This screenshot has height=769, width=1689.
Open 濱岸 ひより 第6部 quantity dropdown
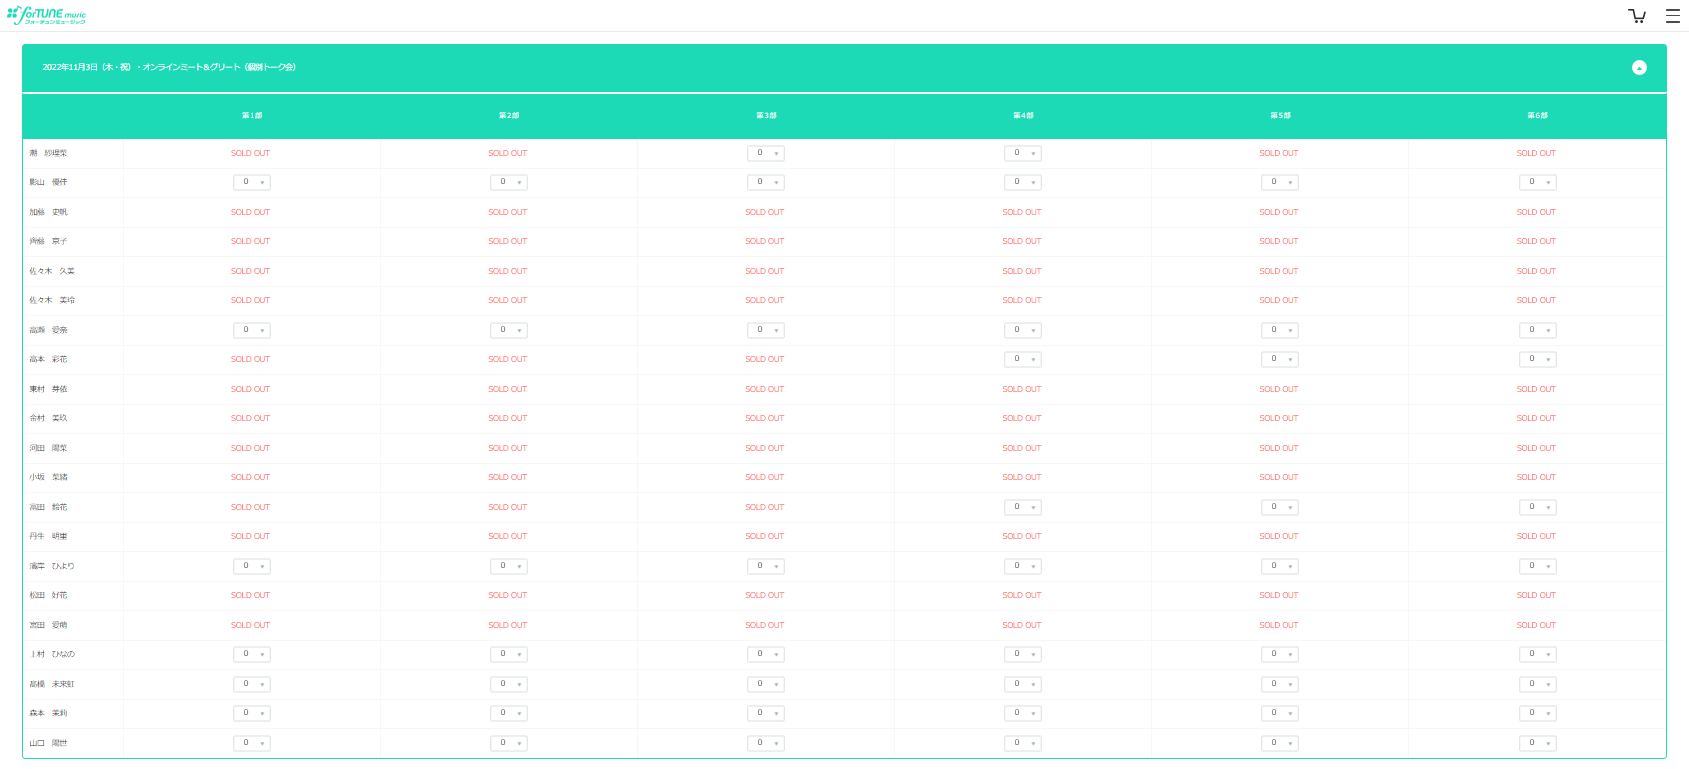[1538, 566]
